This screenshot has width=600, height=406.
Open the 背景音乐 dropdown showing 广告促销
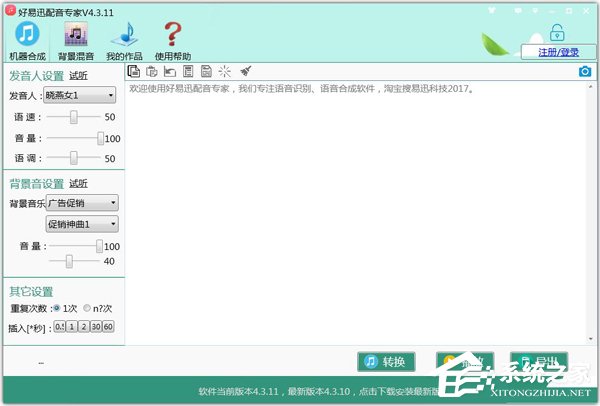click(x=82, y=203)
